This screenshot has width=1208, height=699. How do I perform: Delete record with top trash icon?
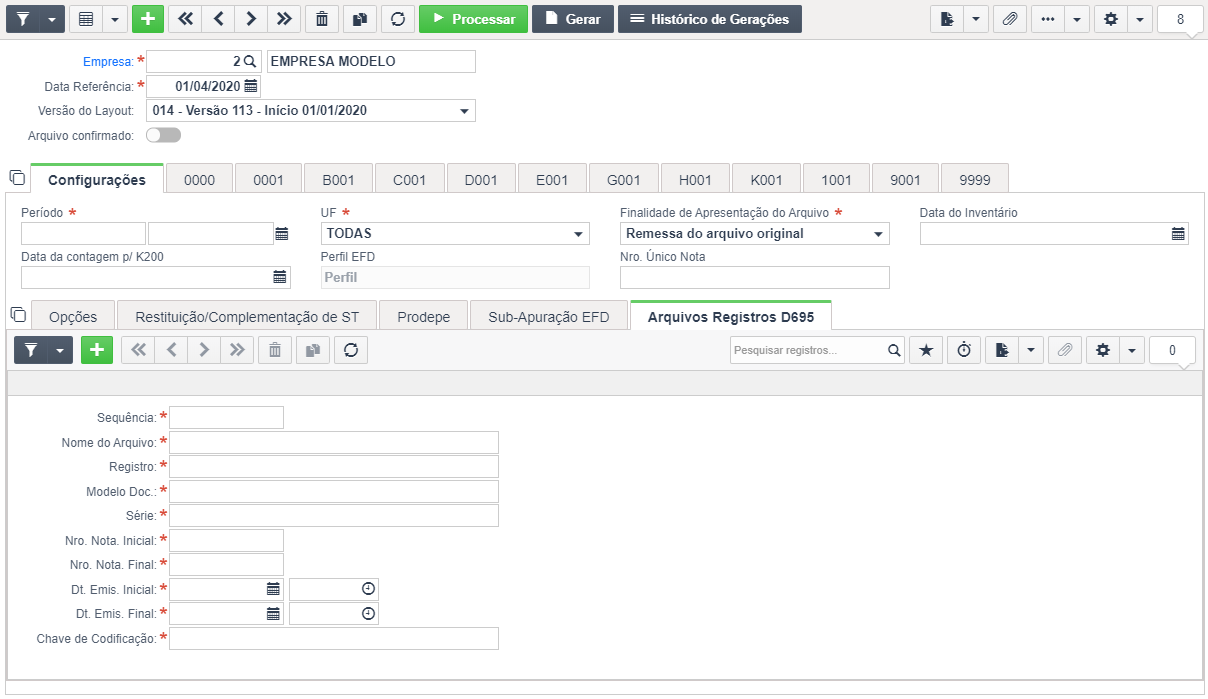(321, 19)
